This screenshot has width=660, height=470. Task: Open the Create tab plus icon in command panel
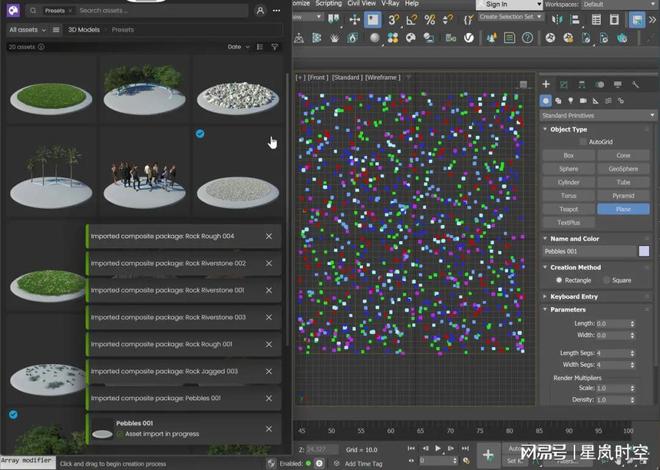(546, 84)
